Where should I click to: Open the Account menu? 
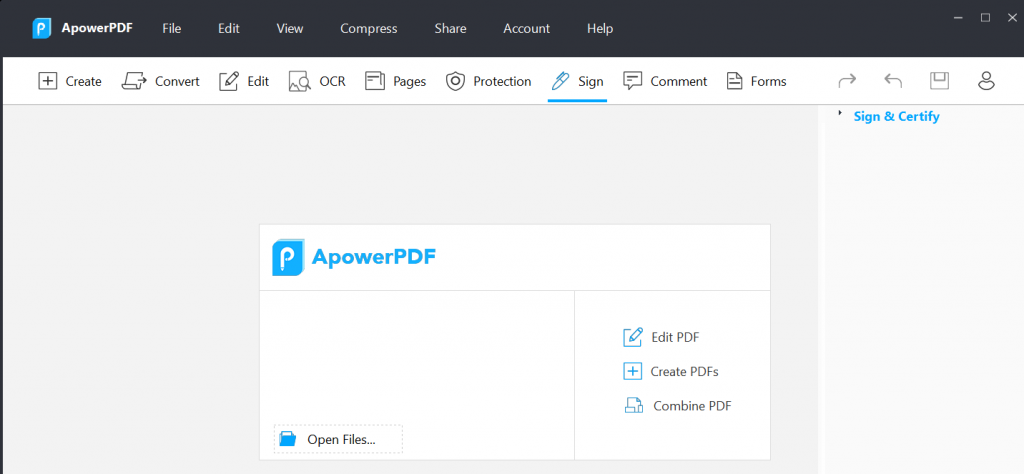pos(526,29)
